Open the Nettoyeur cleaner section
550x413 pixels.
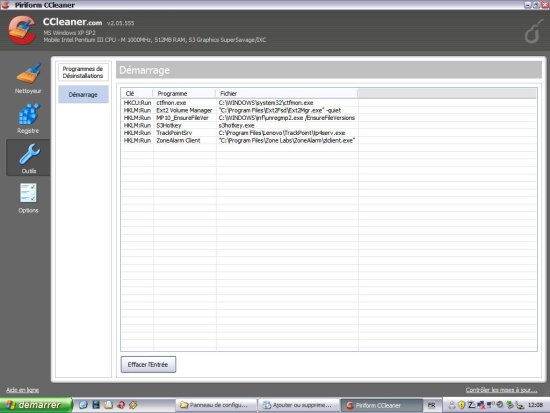point(28,79)
